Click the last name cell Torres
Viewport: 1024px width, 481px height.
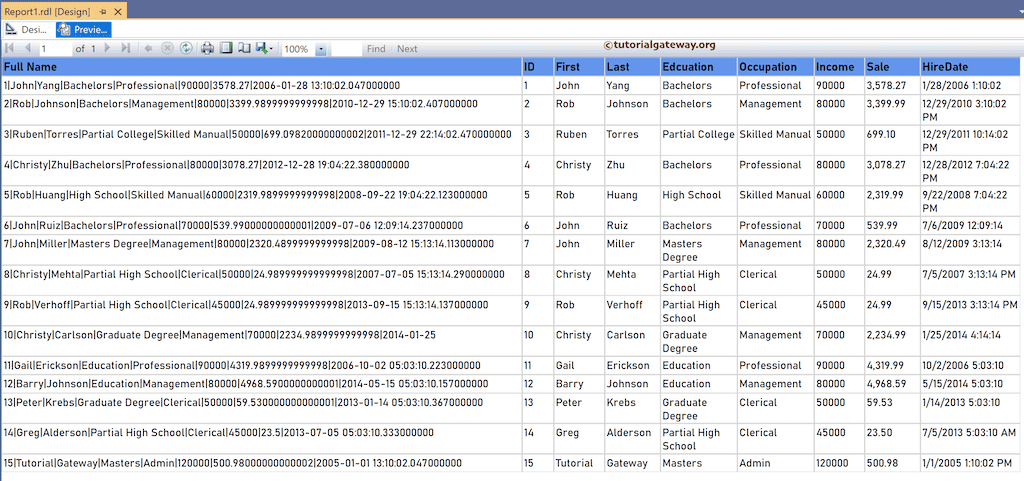click(632, 140)
